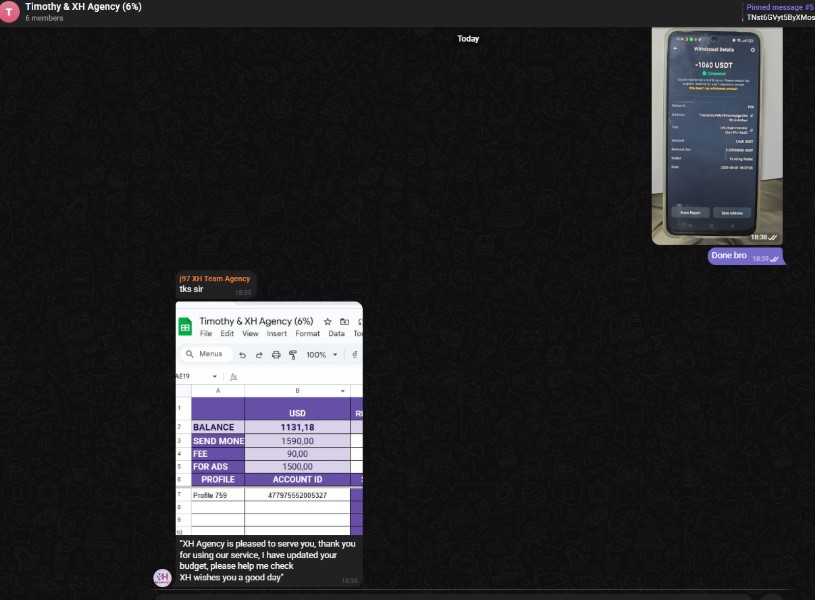The height and width of the screenshot is (600, 815).
Task: Open the File menu in the sheet
Action: click(206, 334)
